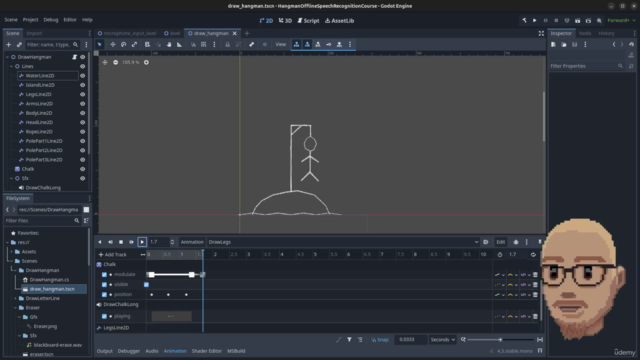The width and height of the screenshot is (640, 360).
Task: Activate the Ruler mode tool
Action: click(180, 44)
